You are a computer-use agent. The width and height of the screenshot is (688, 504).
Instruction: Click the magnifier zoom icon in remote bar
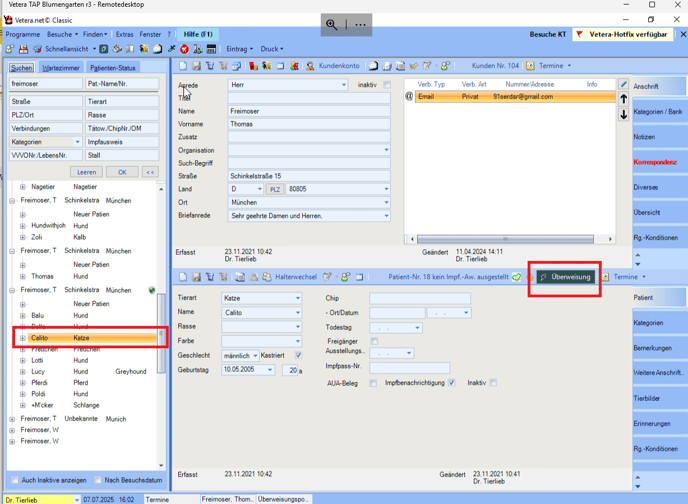coord(332,25)
